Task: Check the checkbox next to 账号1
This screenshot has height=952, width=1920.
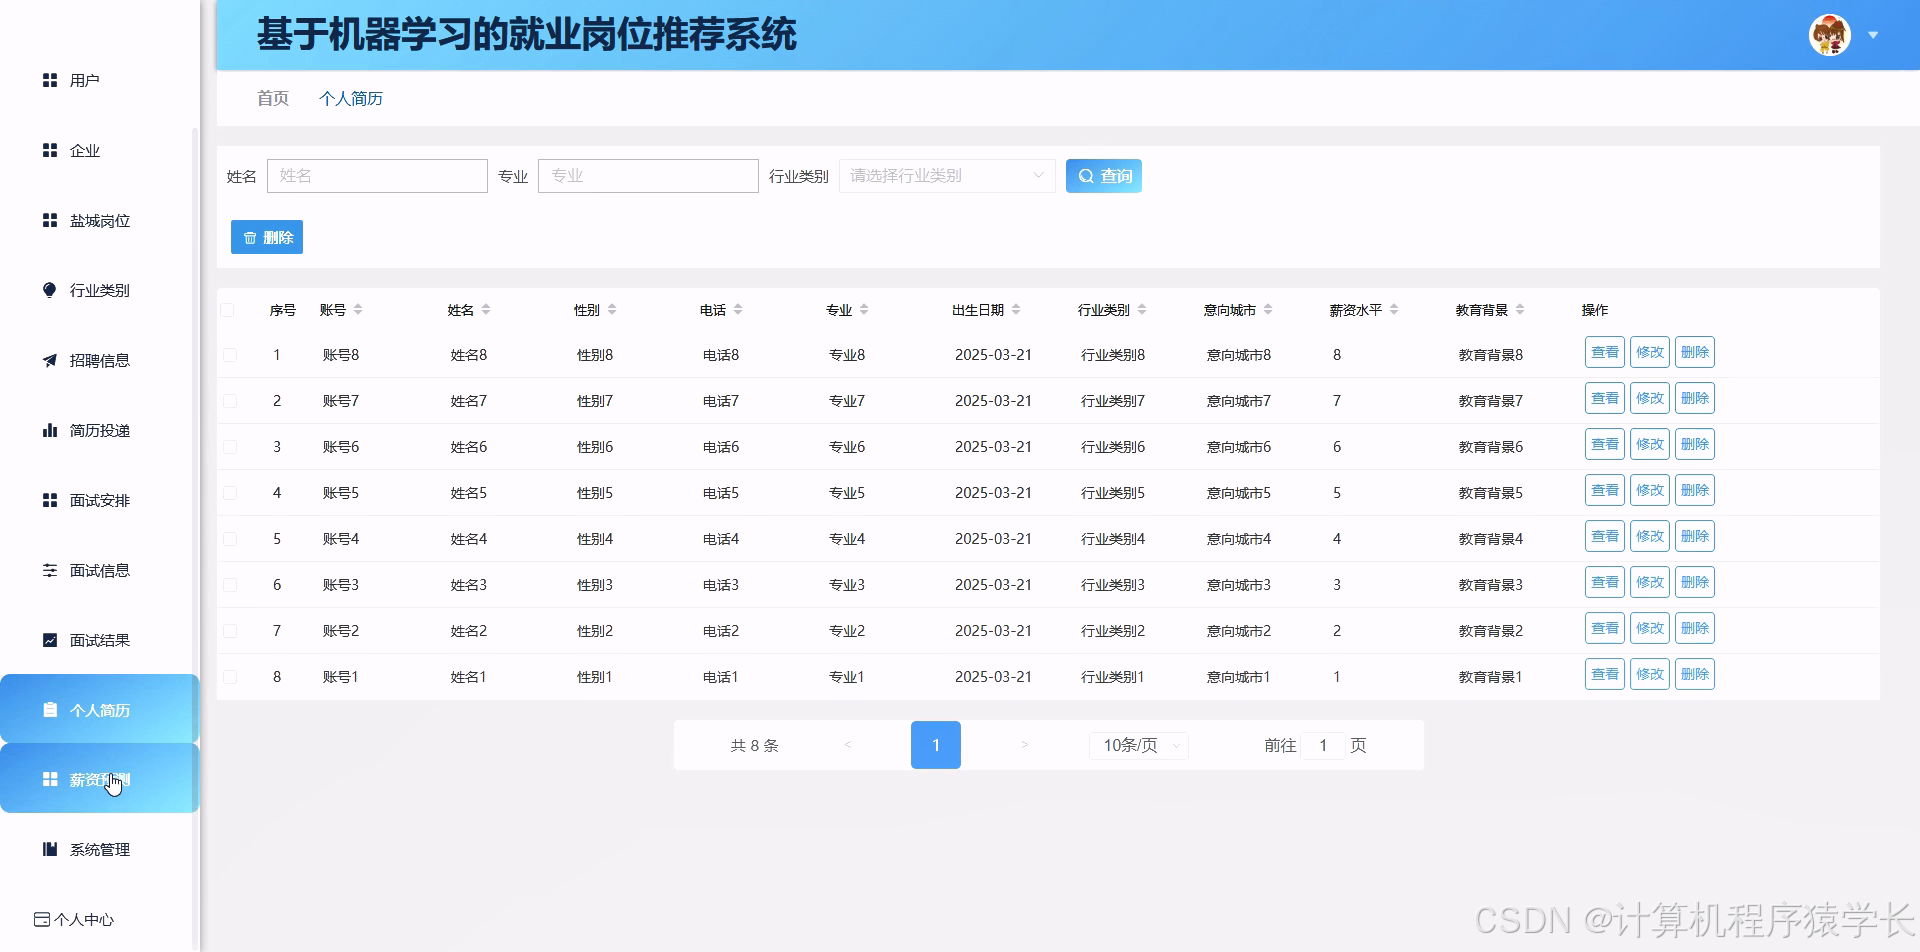Action: pyautogui.click(x=230, y=676)
